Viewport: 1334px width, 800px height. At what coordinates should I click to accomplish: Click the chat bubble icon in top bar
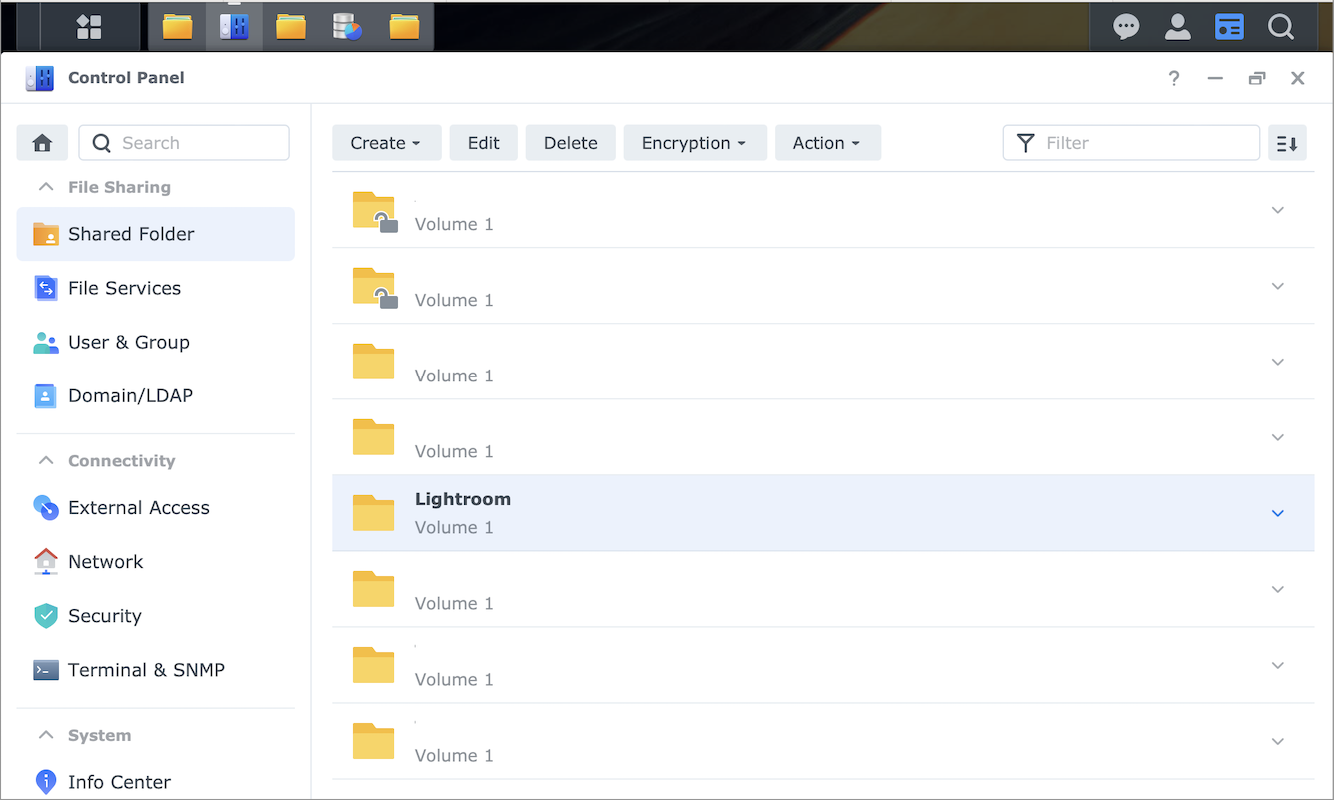pos(1126,26)
